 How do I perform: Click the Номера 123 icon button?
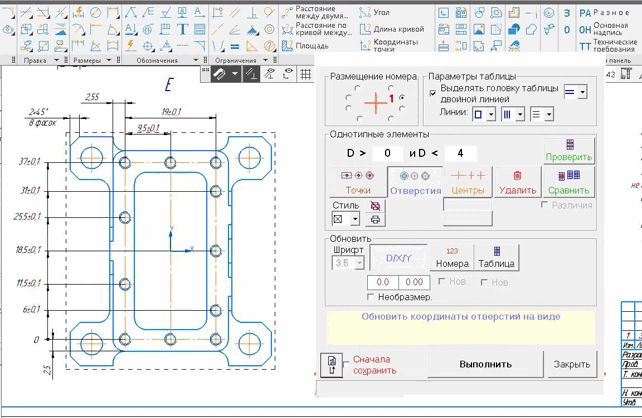pos(451,257)
